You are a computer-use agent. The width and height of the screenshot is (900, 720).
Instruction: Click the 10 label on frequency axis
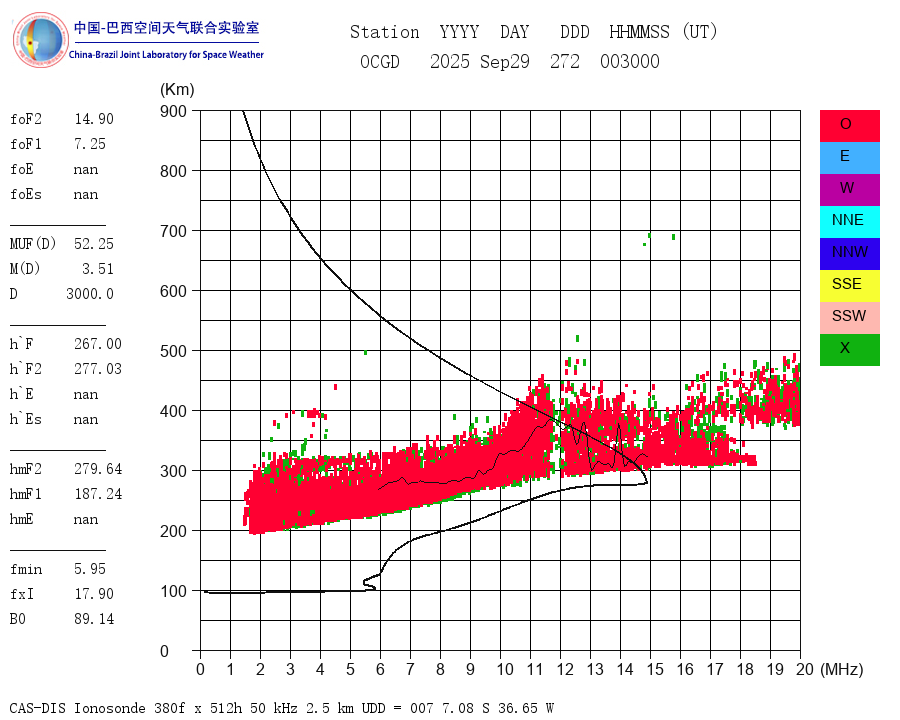coord(505,669)
